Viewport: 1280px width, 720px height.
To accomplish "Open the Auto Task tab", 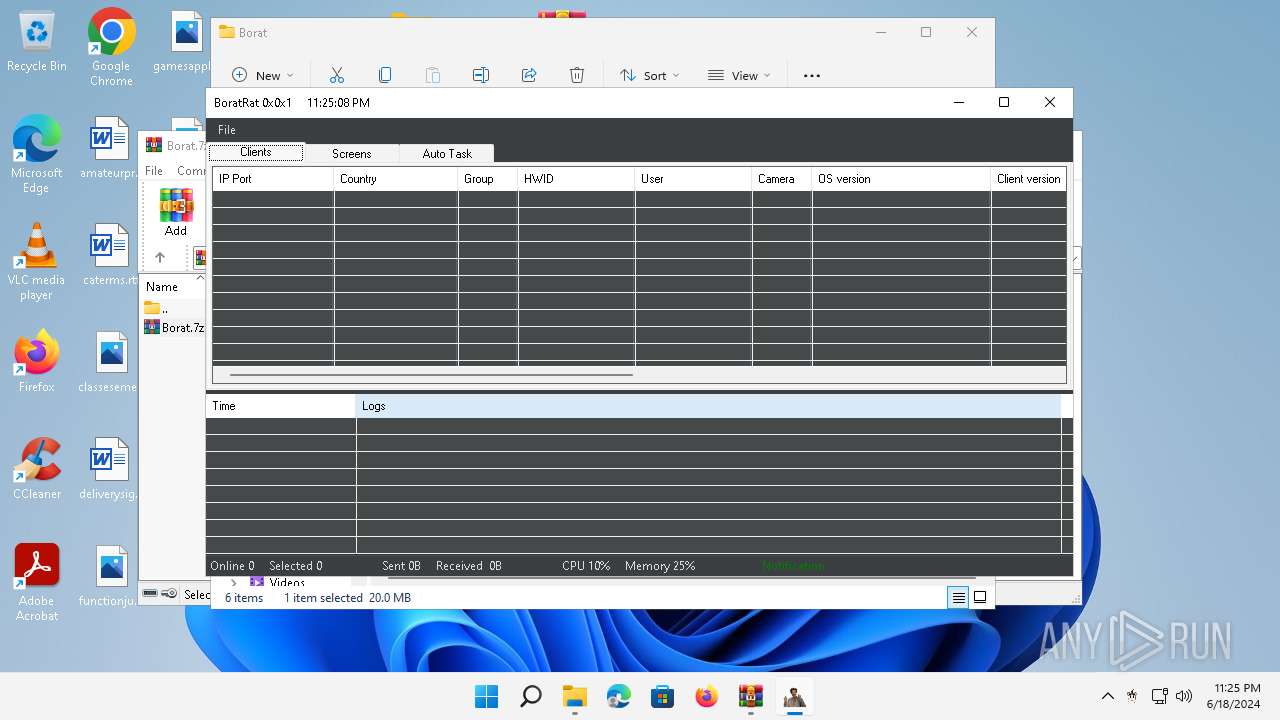I will [x=446, y=154].
